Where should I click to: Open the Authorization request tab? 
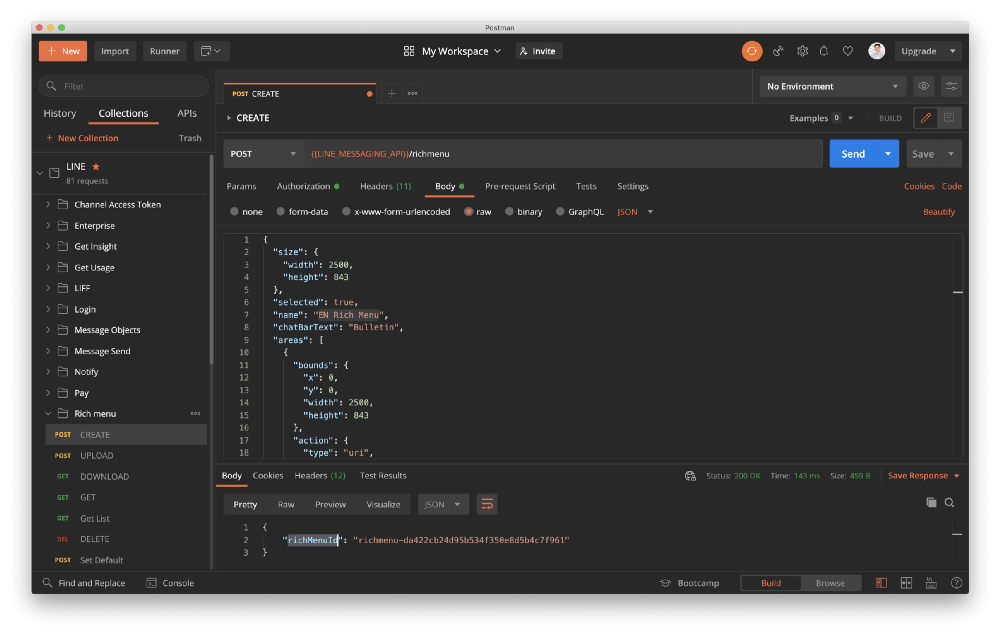[308, 186]
